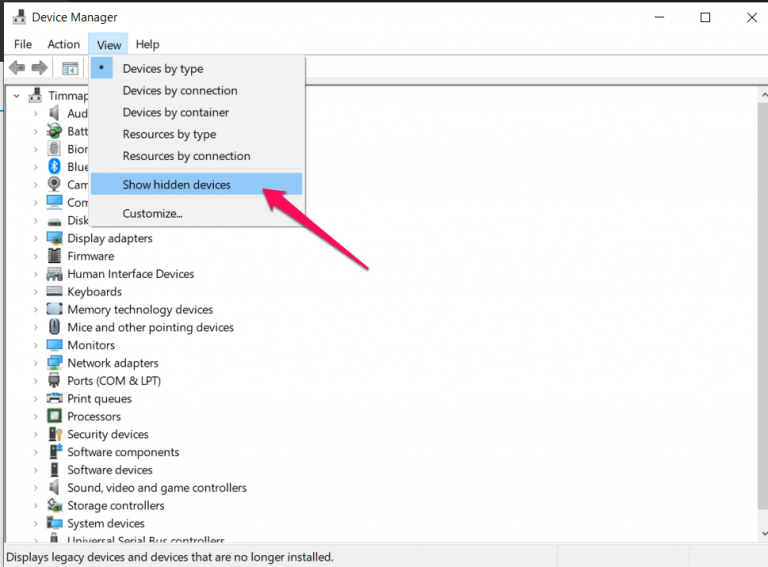Click the Cameras webcam icon
The image size is (768, 567).
coord(54,184)
